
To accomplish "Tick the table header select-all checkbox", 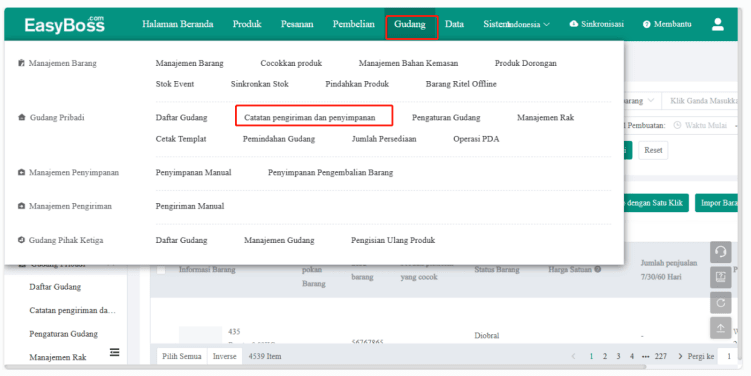I will 161,270.
